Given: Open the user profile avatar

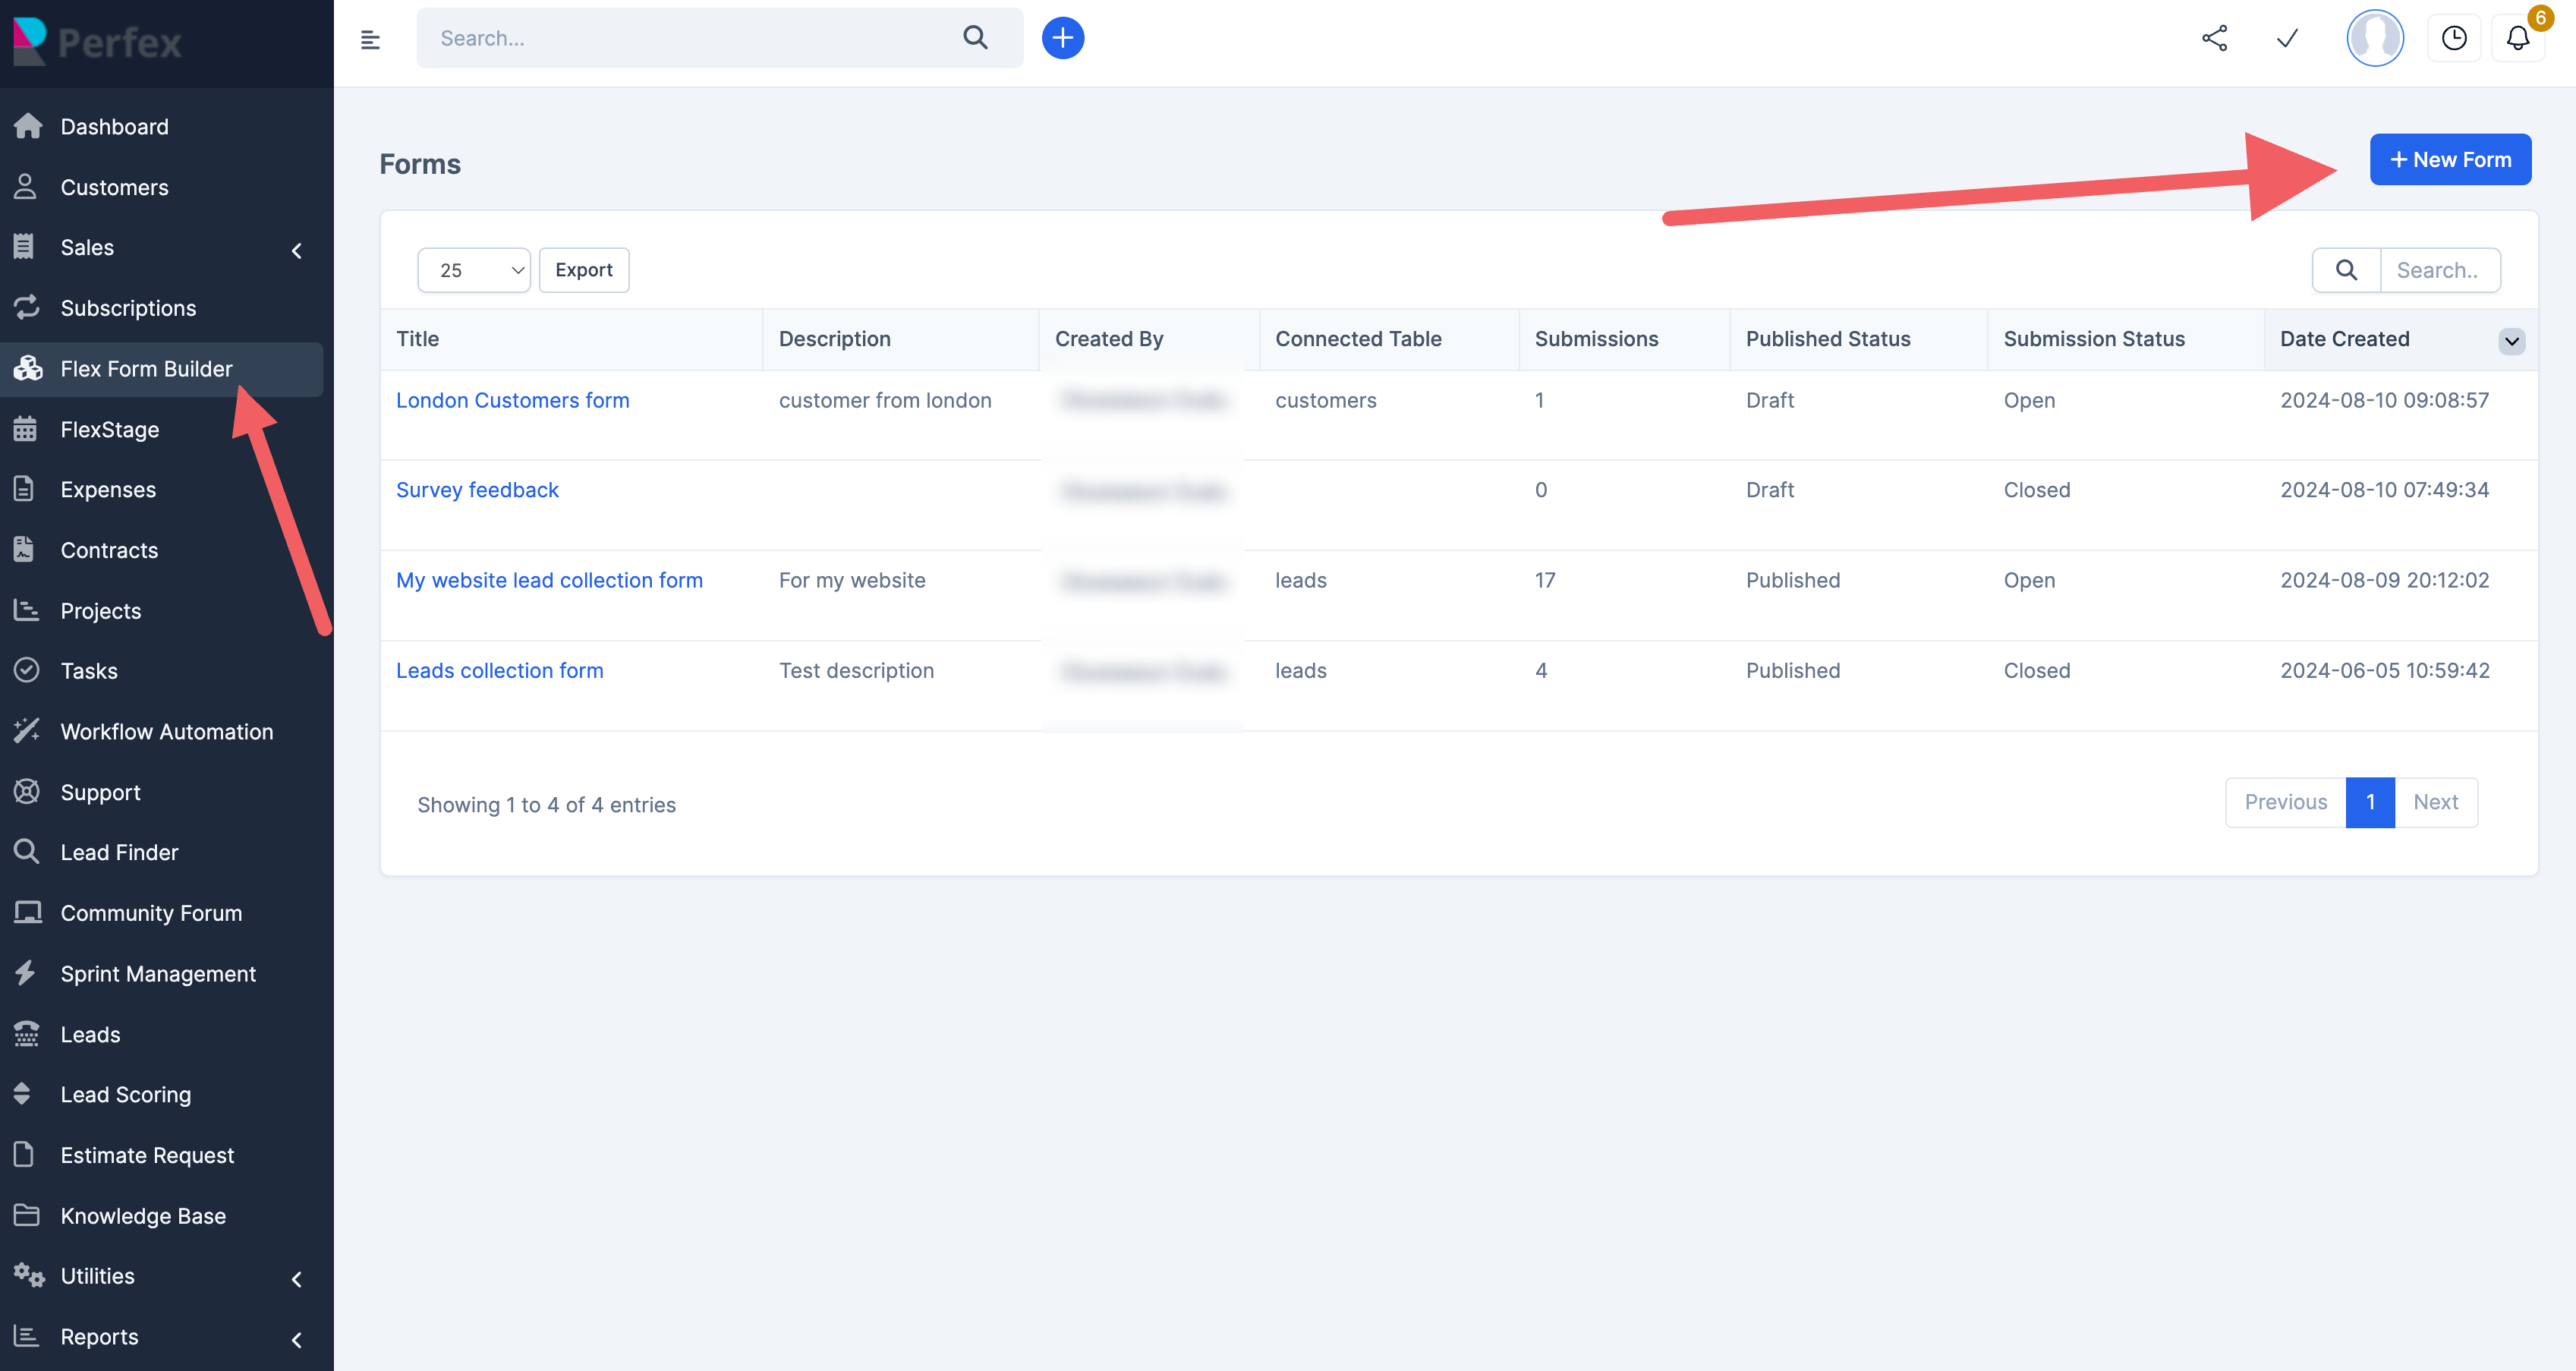Looking at the screenshot, I should point(2374,38).
